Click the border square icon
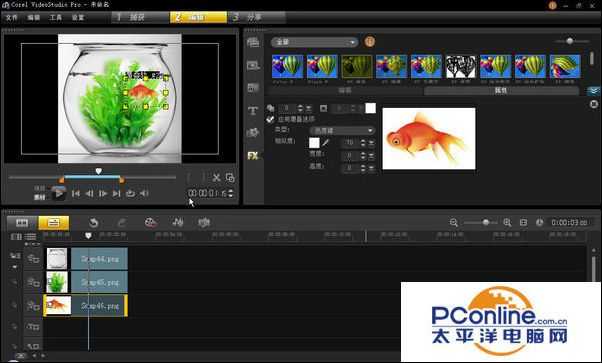Screen dimensions: 602x363 324,109
